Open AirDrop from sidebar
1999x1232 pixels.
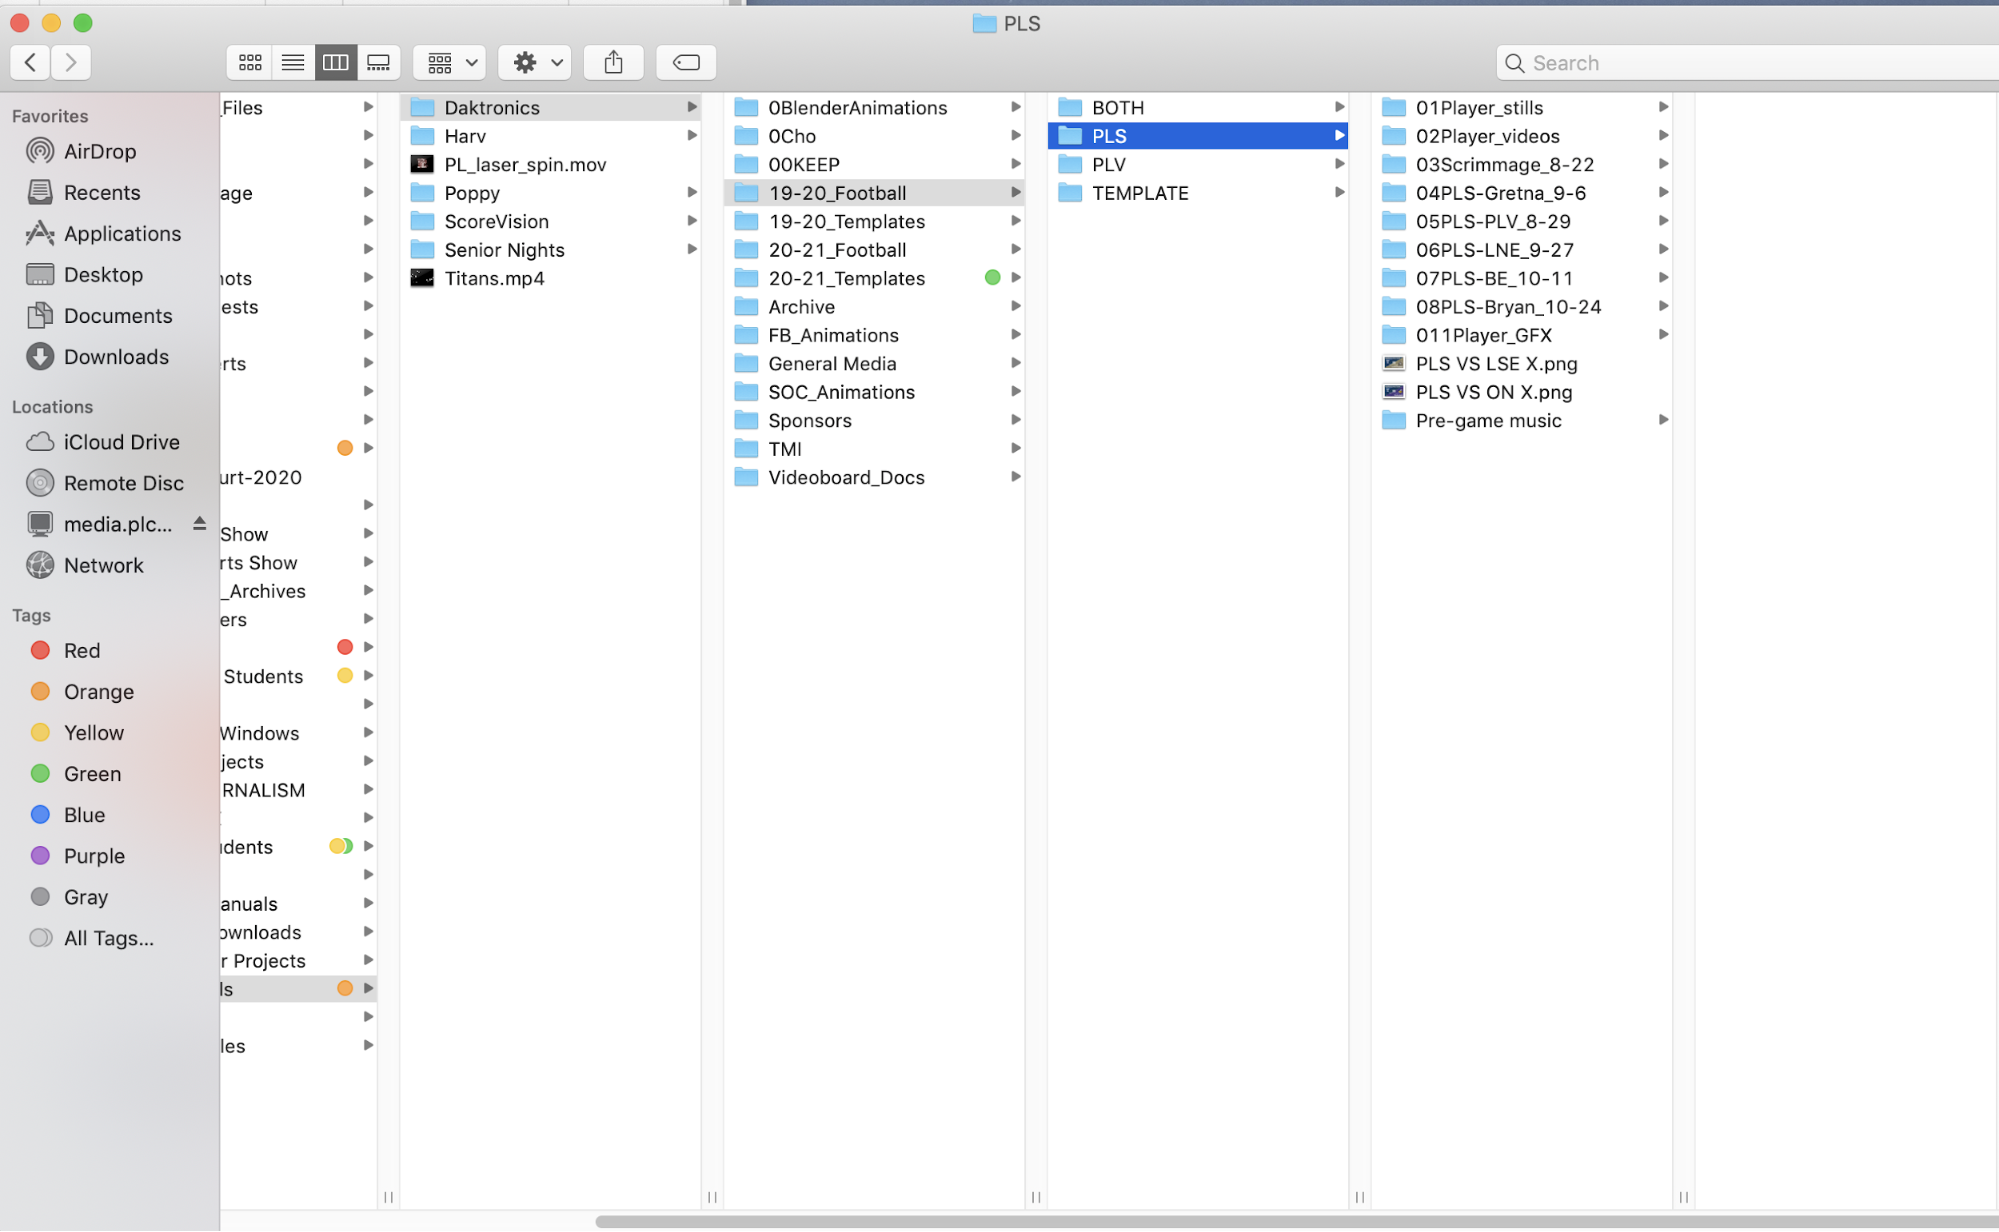tap(99, 151)
